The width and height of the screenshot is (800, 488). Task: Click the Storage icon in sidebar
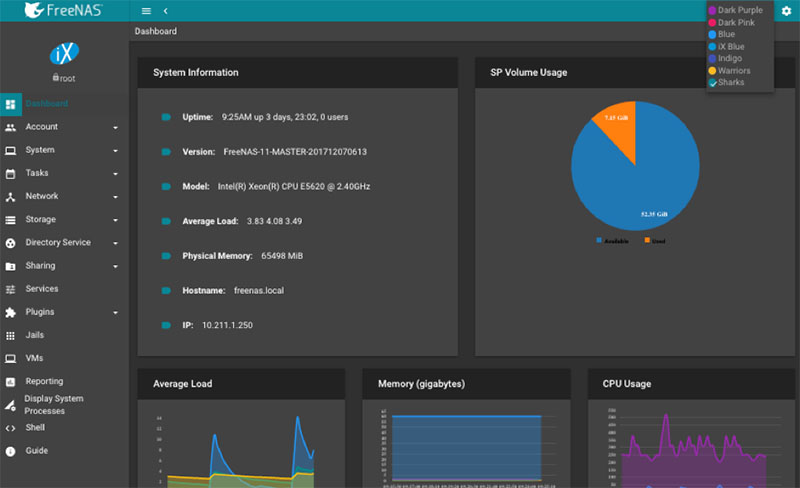[10, 220]
